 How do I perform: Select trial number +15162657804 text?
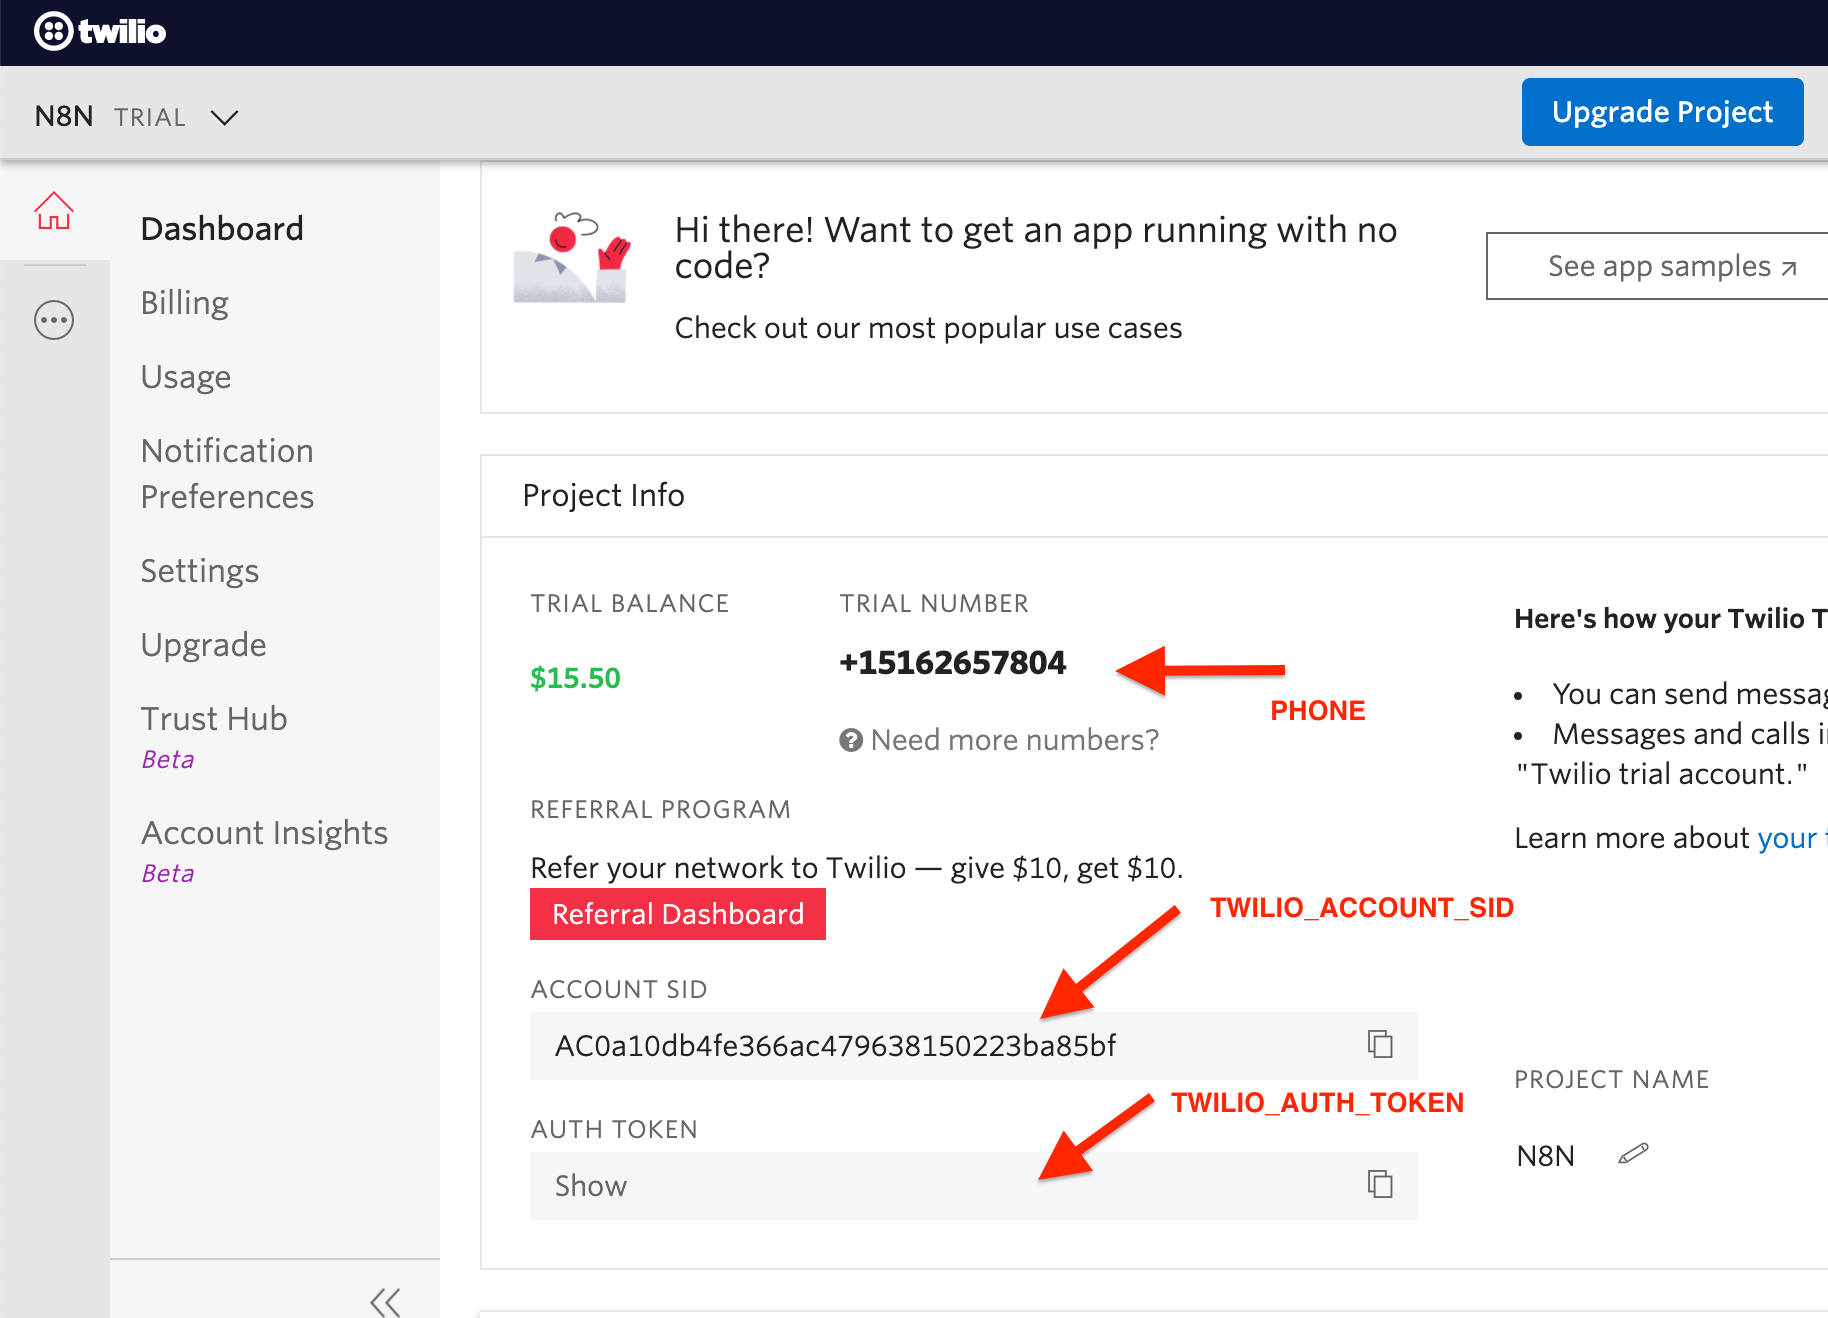[x=953, y=663]
